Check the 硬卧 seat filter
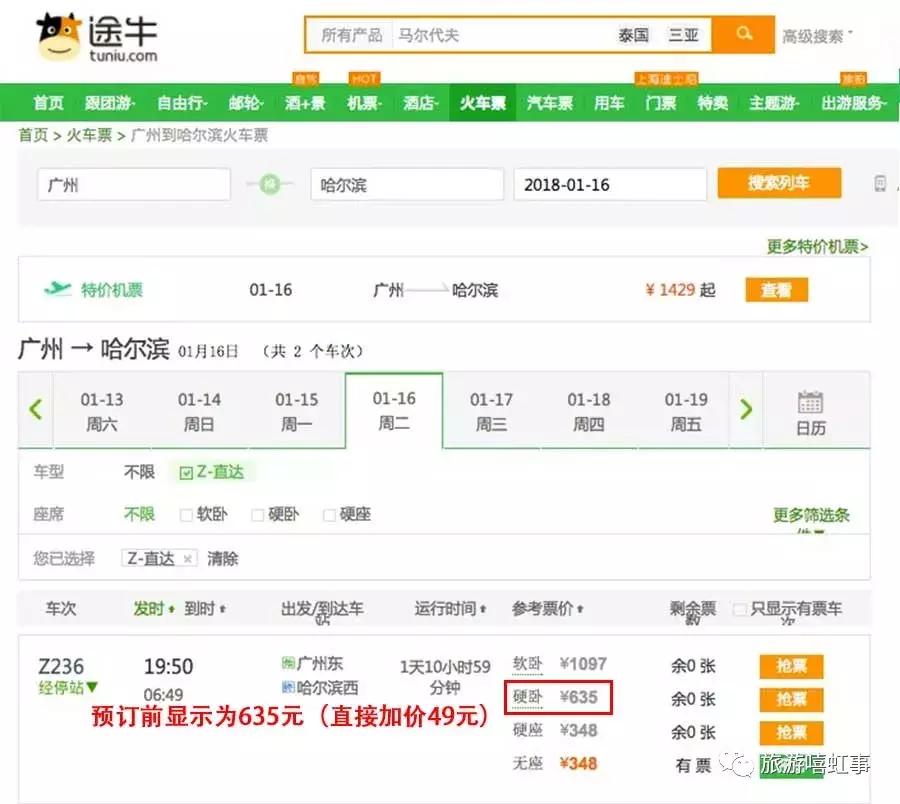This screenshot has width=900, height=804. tap(256, 514)
